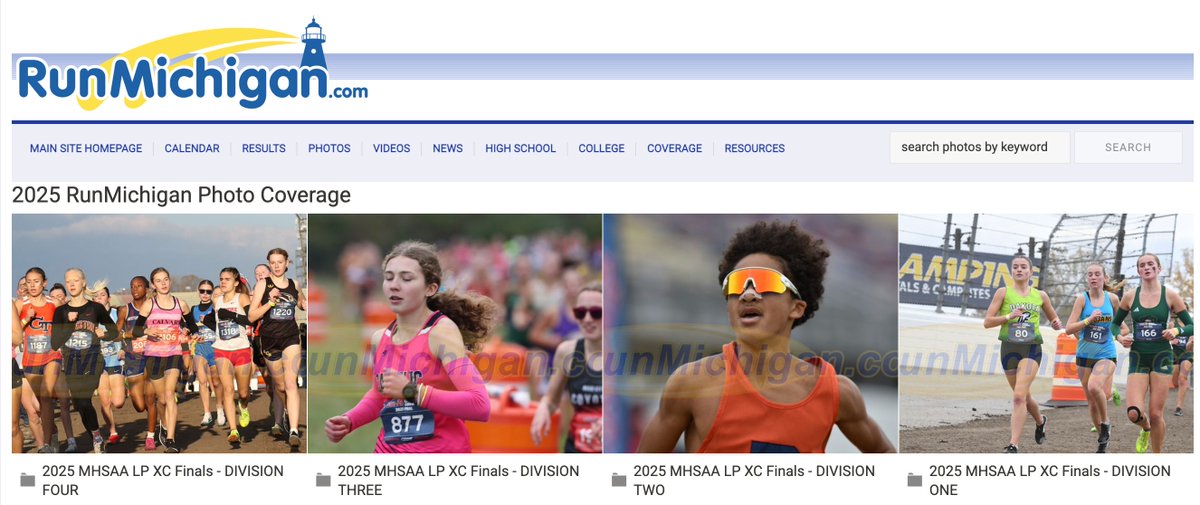Click folder icon beside DIVISION ONE album
1200x505 pixels.
tap(915, 480)
